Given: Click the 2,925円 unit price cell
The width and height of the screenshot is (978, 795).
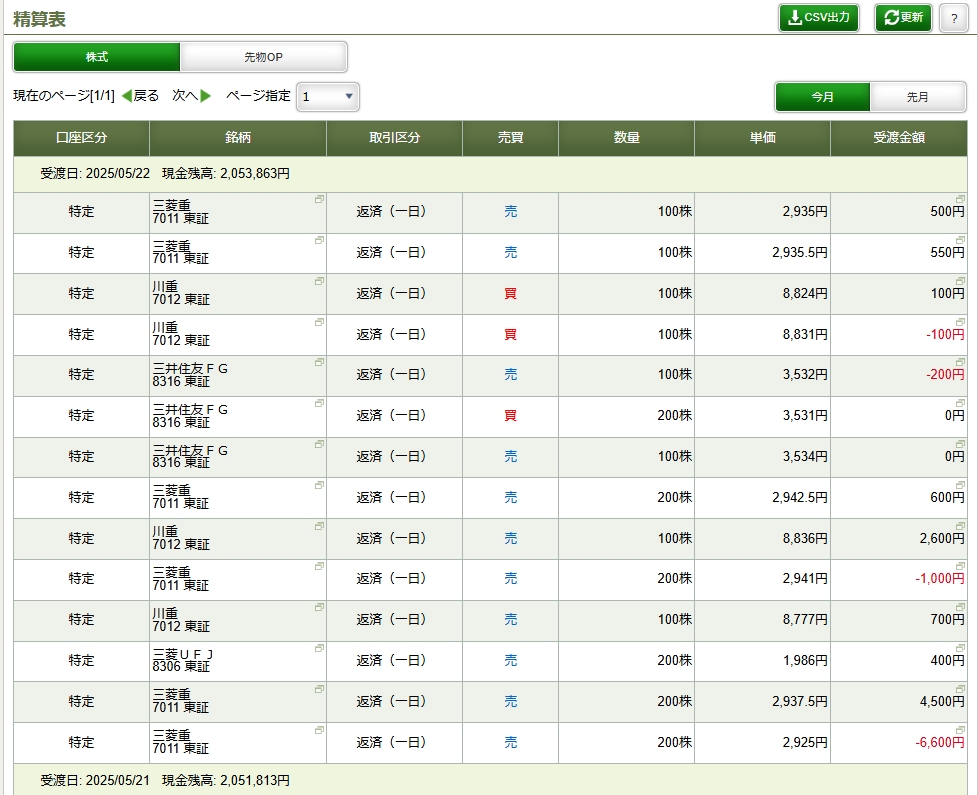Looking at the screenshot, I should click(x=762, y=743).
